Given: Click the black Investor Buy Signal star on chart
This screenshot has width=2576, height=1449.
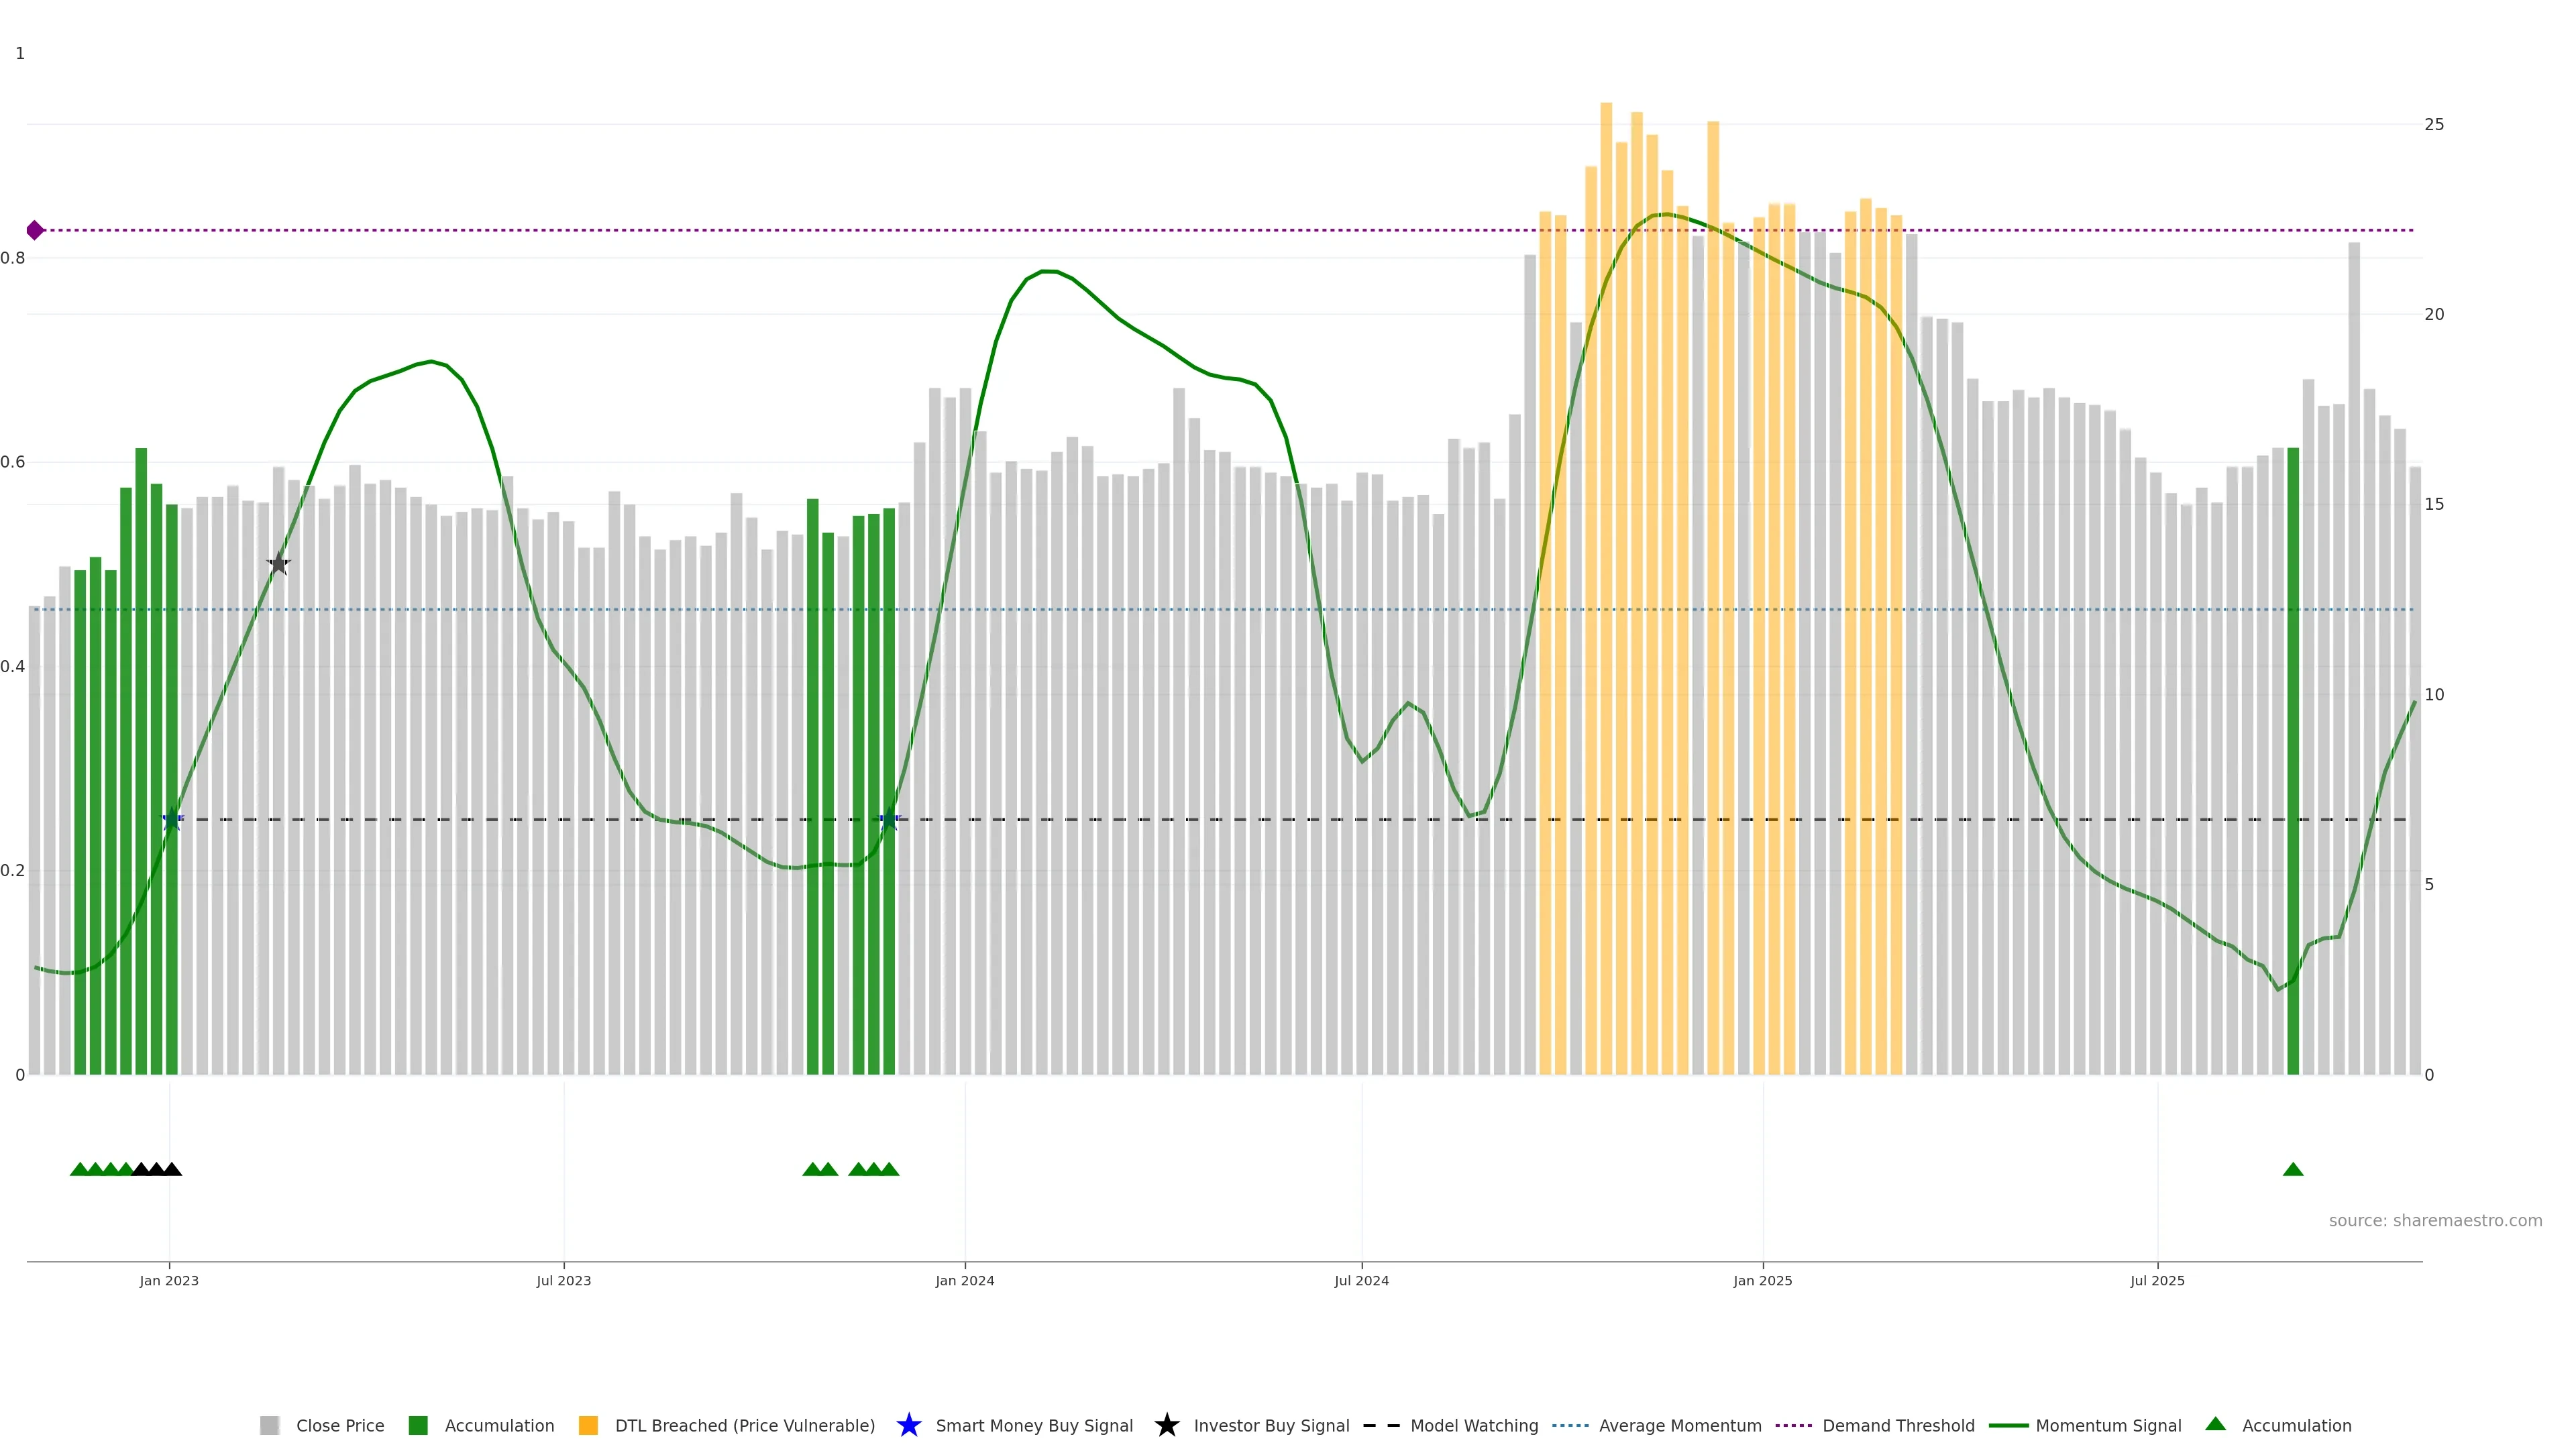Looking at the screenshot, I should [x=279, y=564].
